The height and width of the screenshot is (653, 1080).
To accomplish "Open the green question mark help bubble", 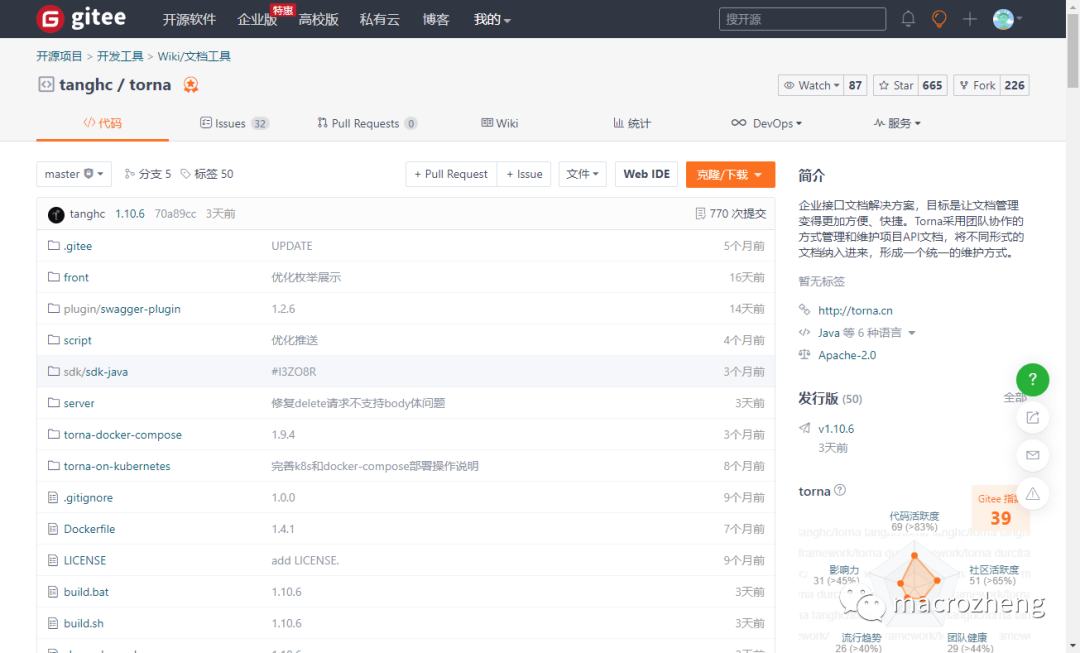I will coord(1032,380).
